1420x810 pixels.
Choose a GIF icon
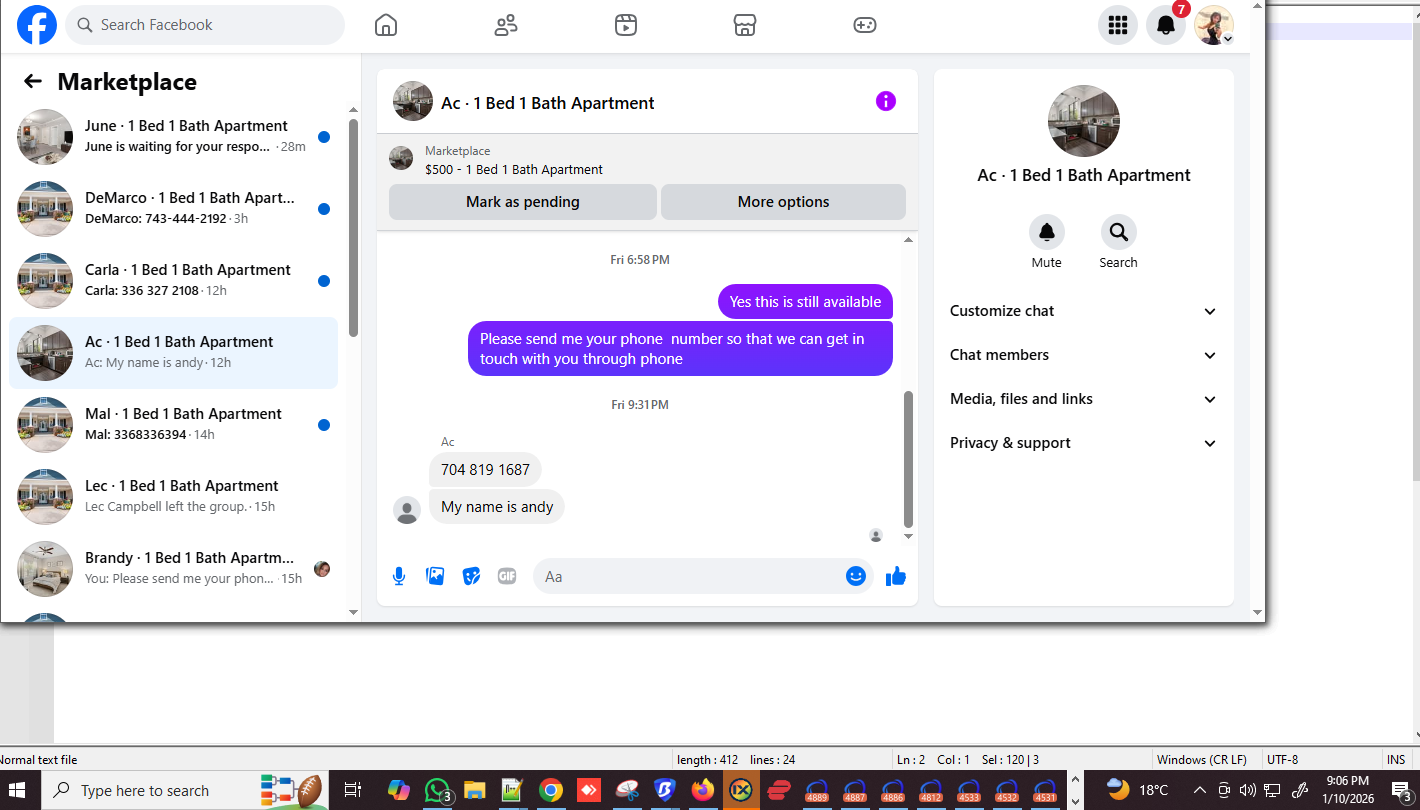(x=507, y=576)
